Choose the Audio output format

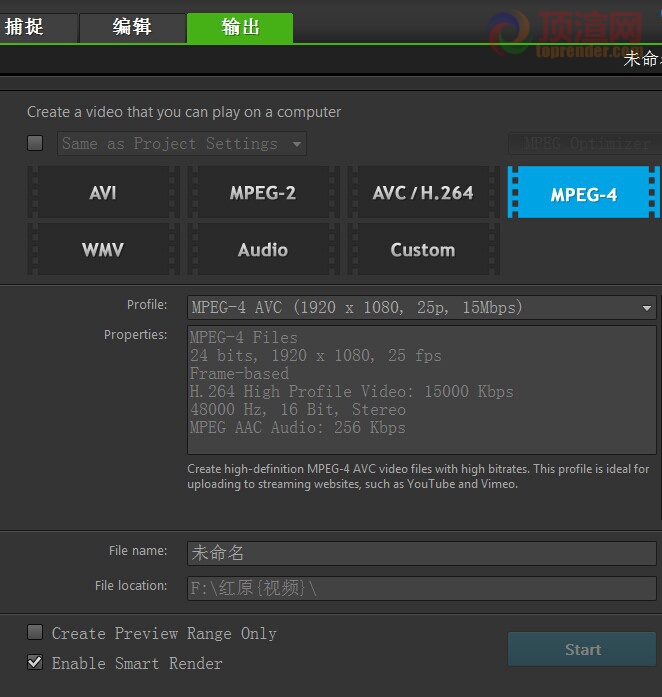[x=263, y=249]
